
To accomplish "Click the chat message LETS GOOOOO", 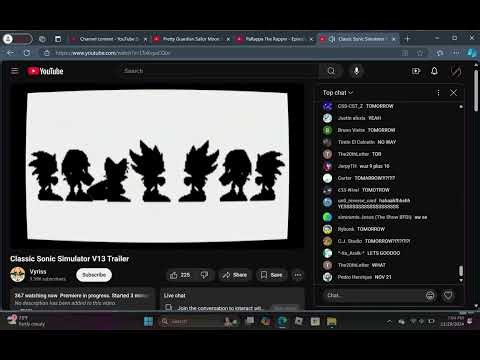I will (x=383, y=253).
